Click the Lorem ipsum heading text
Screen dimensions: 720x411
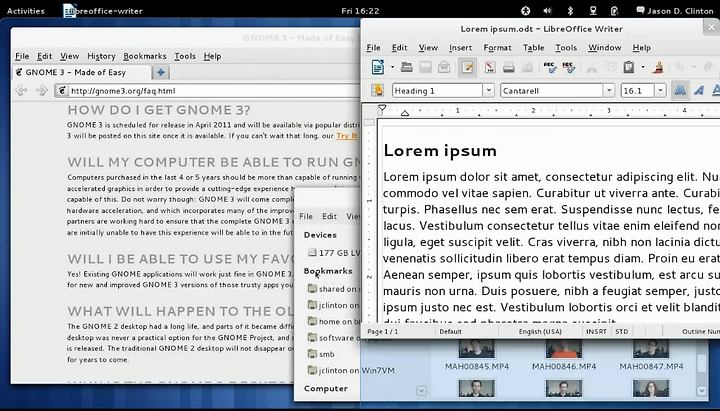[x=440, y=151]
